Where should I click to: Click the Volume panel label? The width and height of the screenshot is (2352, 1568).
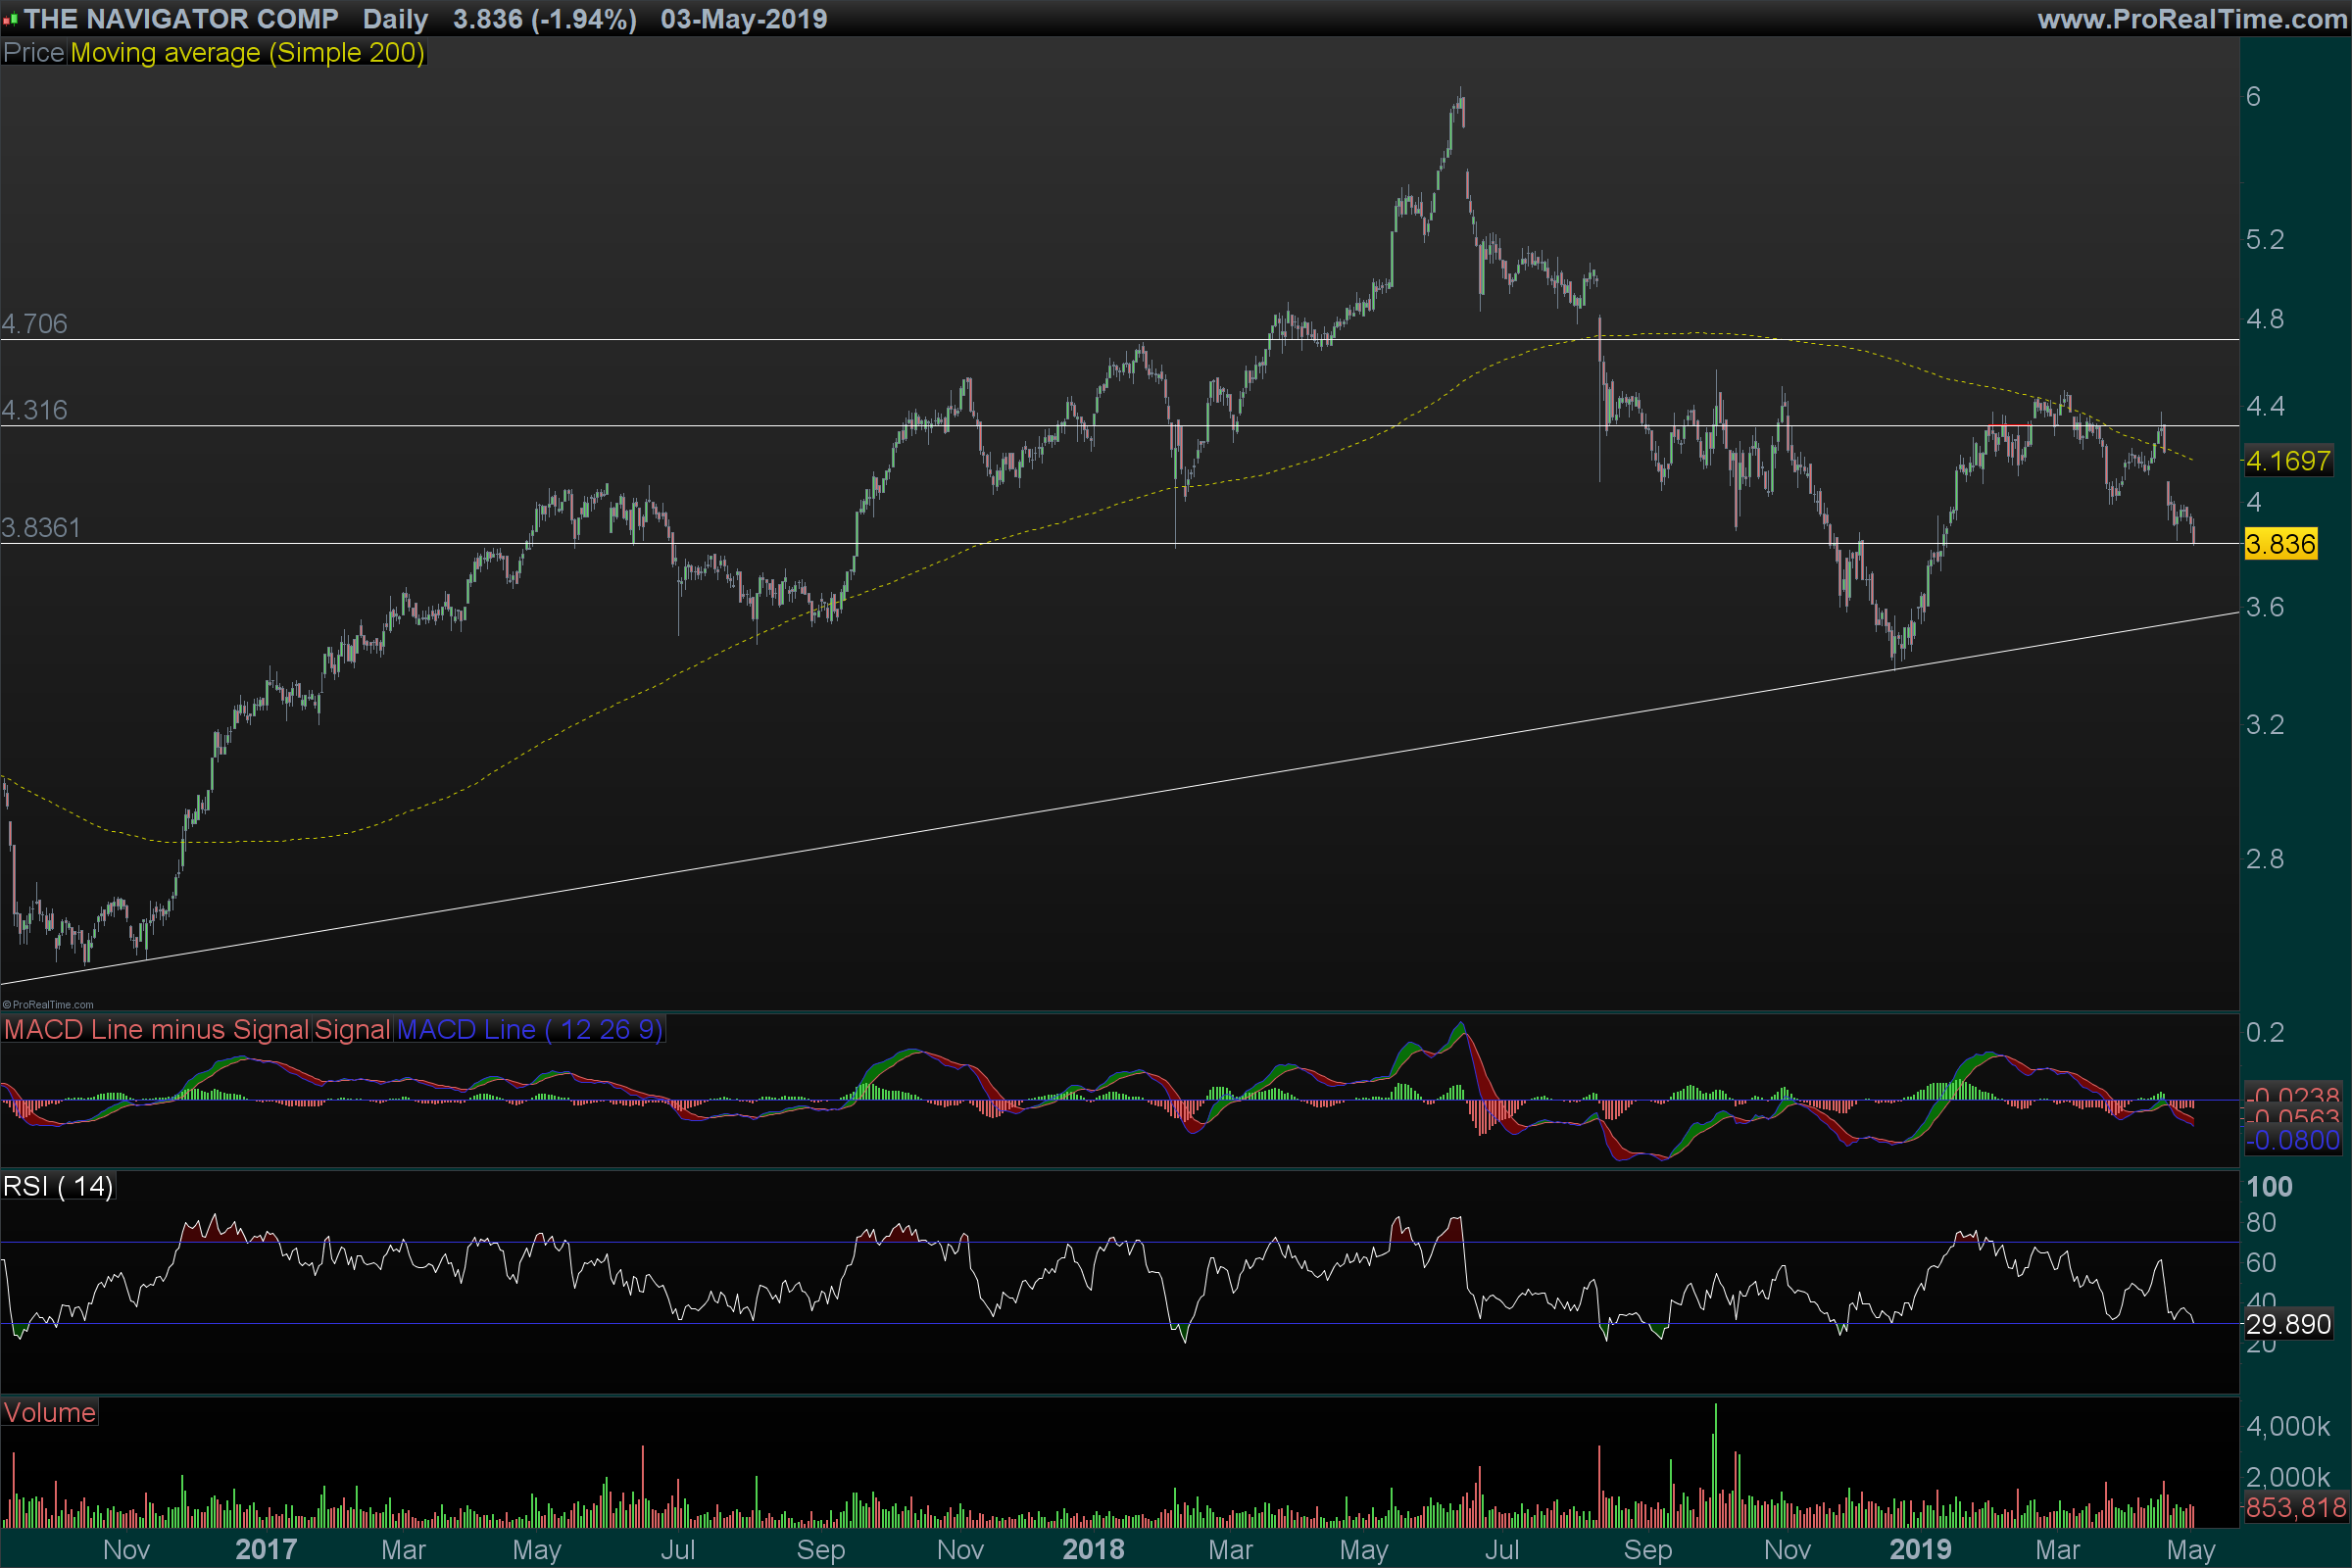click(x=49, y=1413)
